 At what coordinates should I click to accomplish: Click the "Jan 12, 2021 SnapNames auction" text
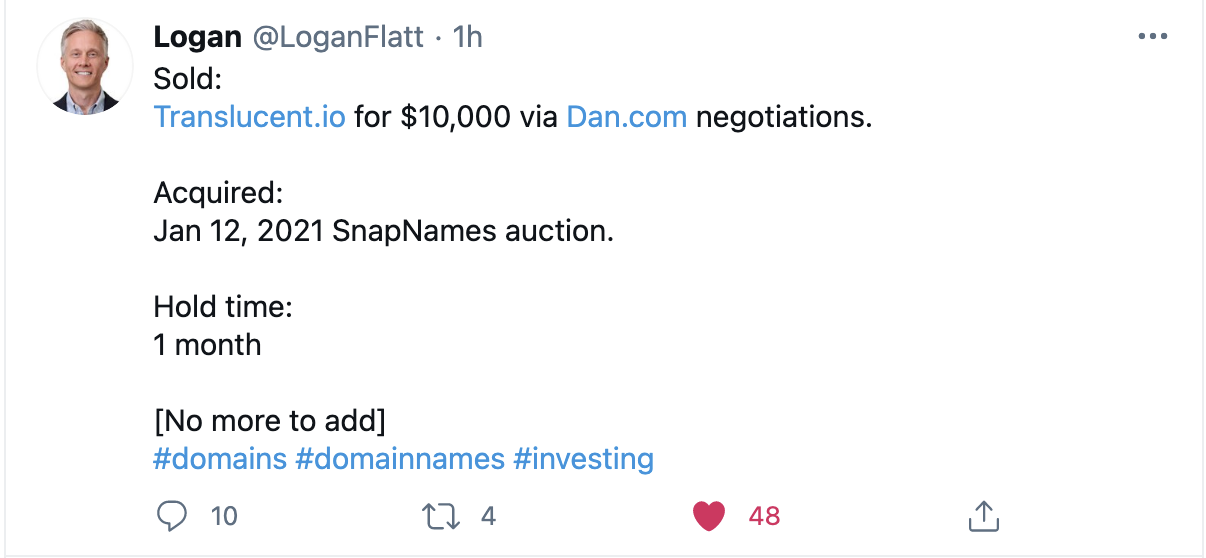point(383,231)
